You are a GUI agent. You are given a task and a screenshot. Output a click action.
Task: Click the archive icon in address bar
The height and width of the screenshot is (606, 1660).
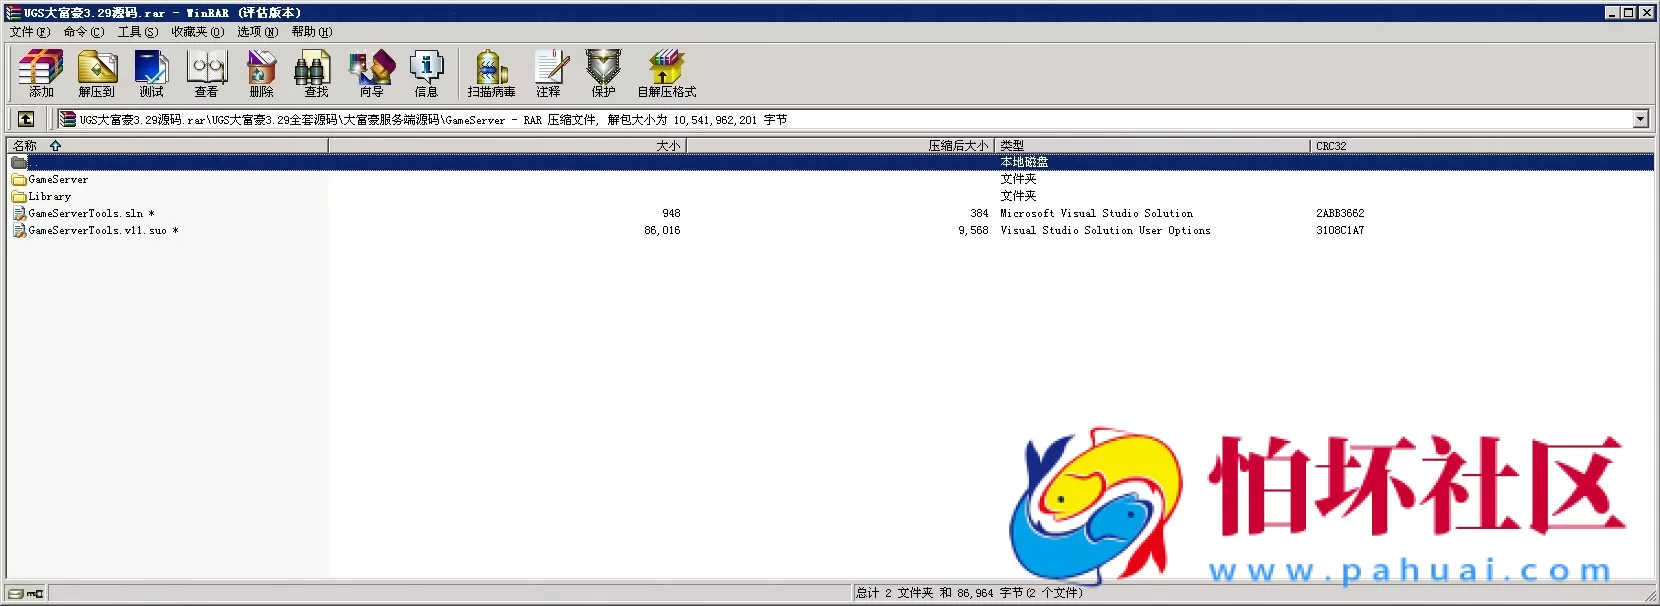click(67, 119)
